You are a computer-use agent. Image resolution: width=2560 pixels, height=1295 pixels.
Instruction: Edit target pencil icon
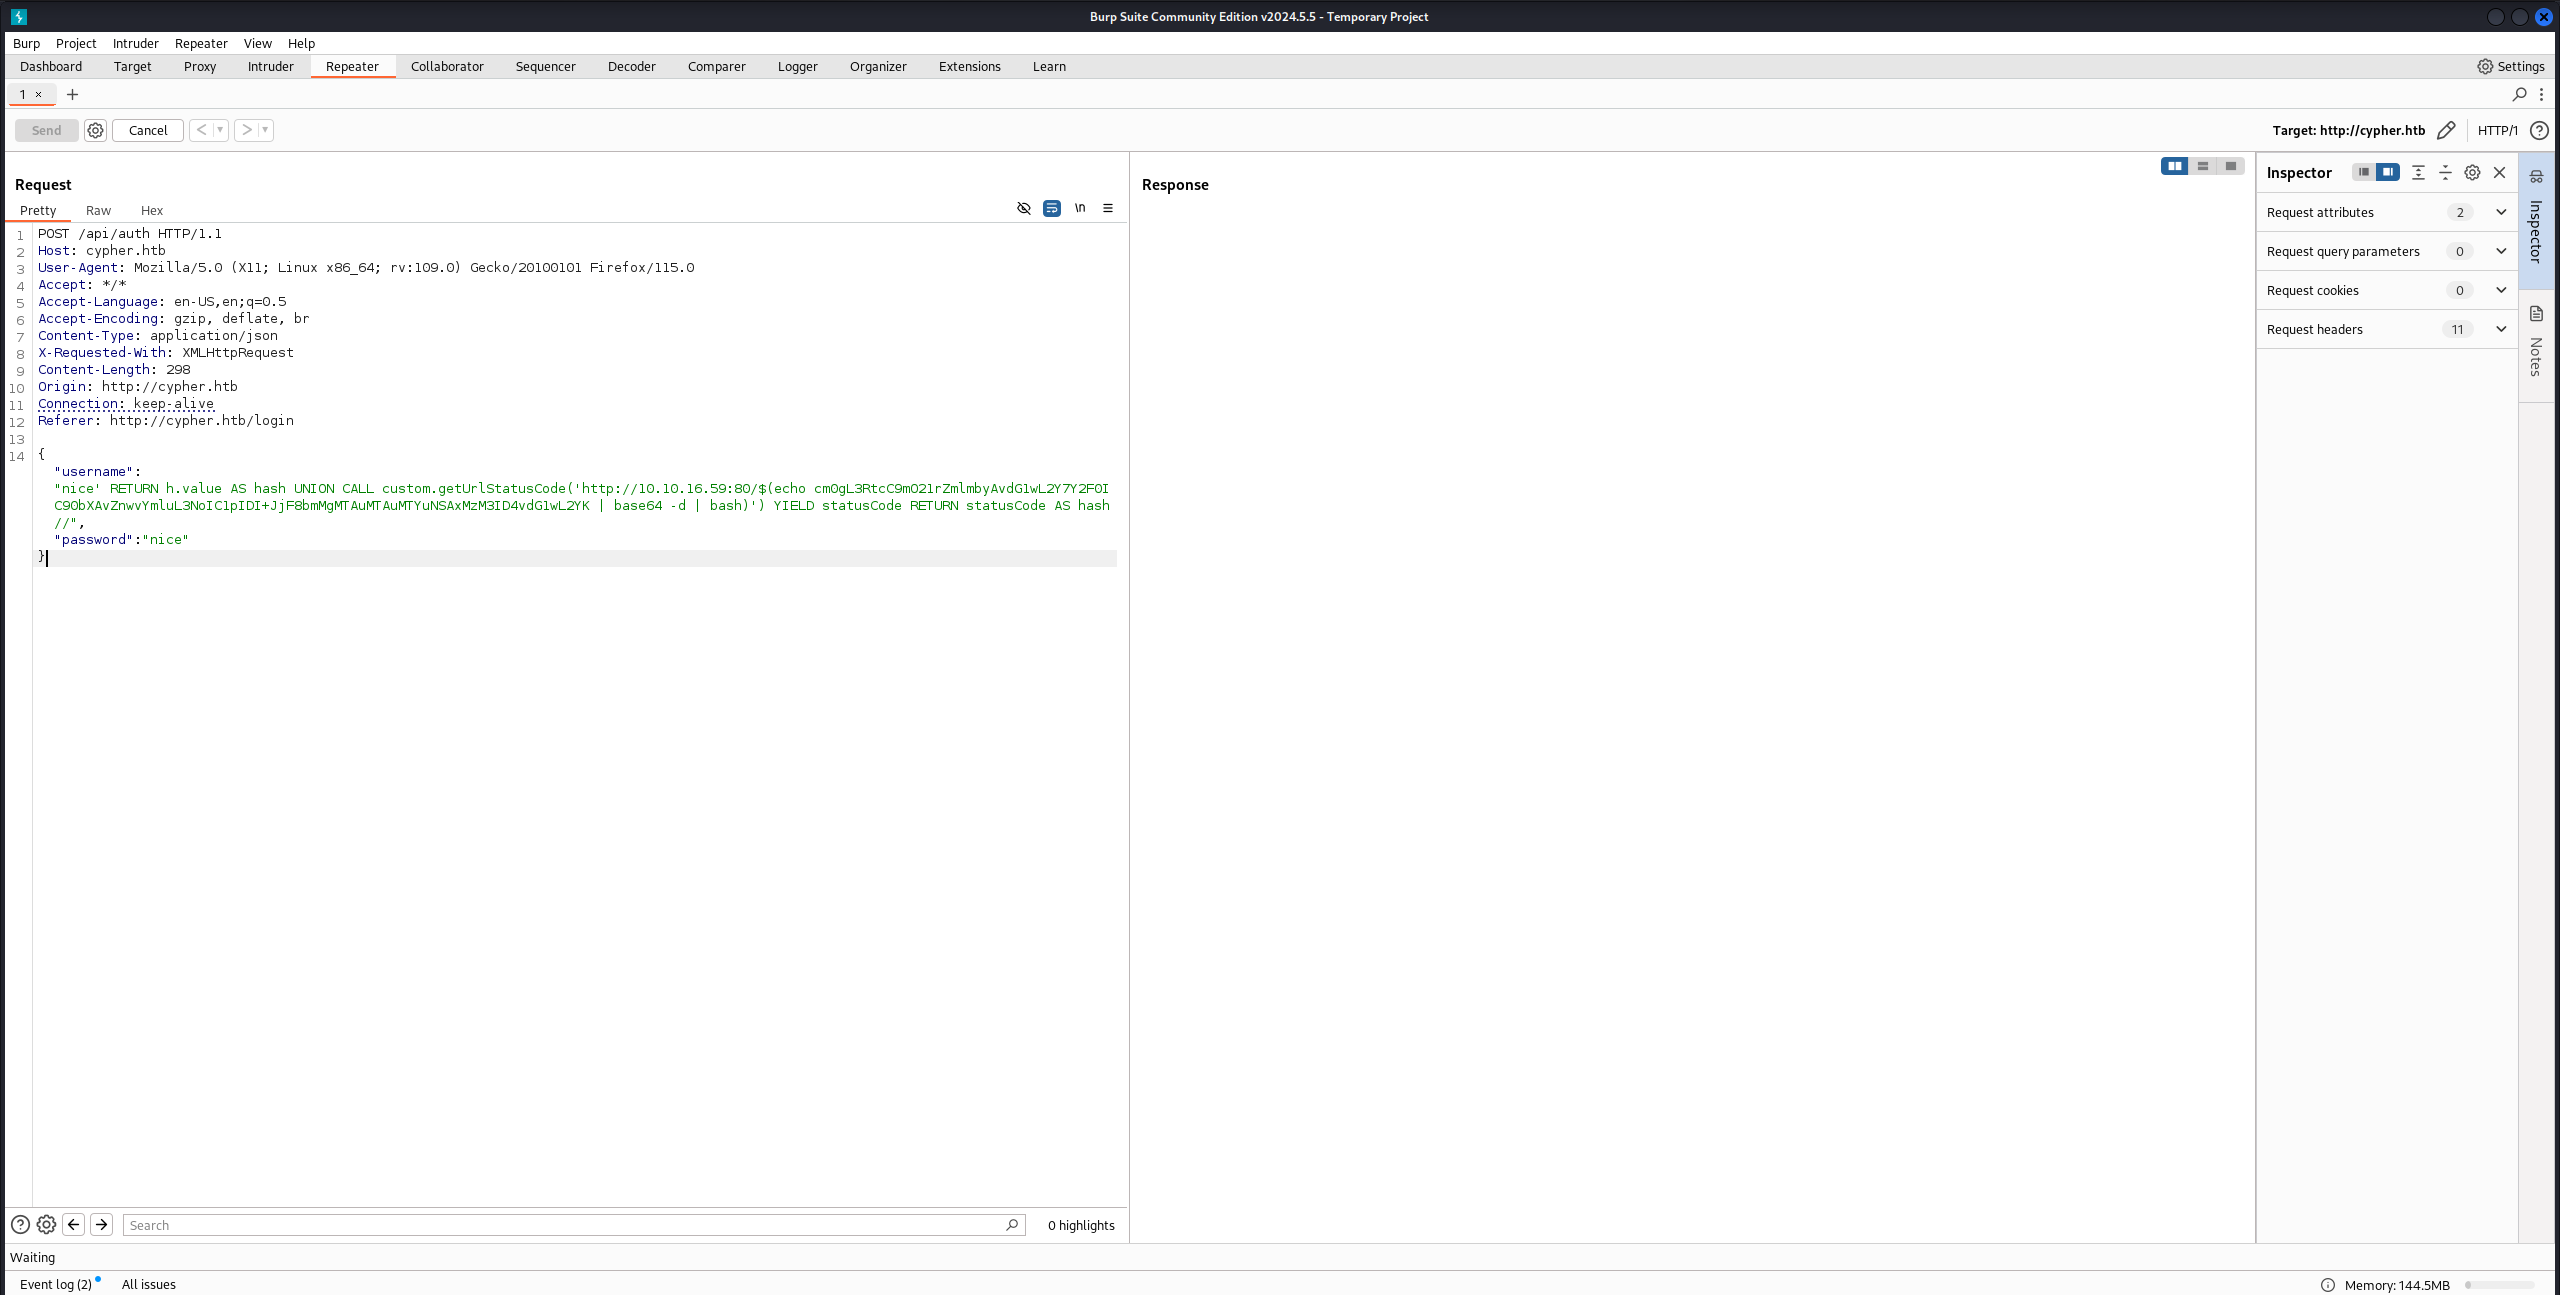[2446, 130]
